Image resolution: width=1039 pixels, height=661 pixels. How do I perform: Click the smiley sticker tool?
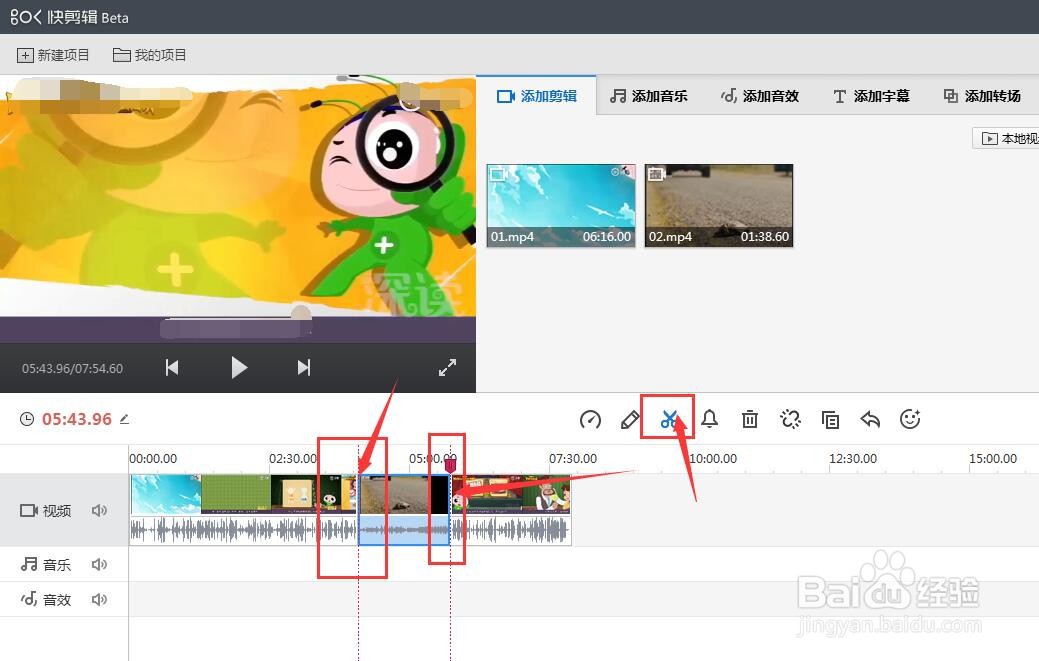click(x=910, y=419)
